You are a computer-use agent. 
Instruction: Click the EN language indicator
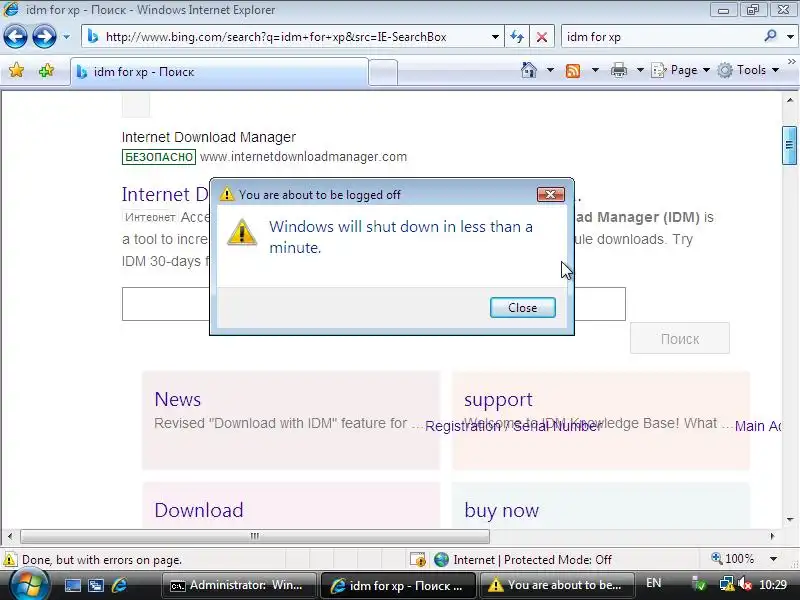(x=654, y=583)
